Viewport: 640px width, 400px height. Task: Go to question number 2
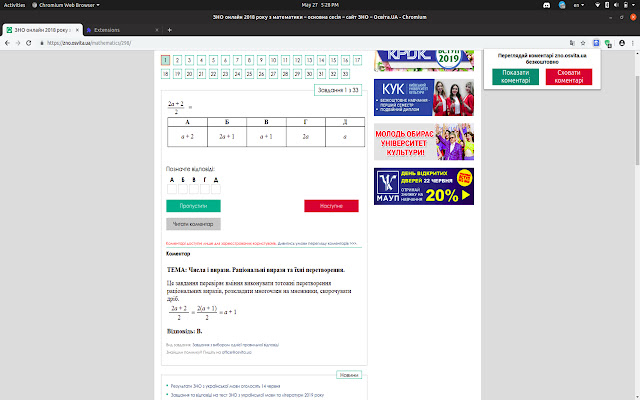(x=177, y=60)
